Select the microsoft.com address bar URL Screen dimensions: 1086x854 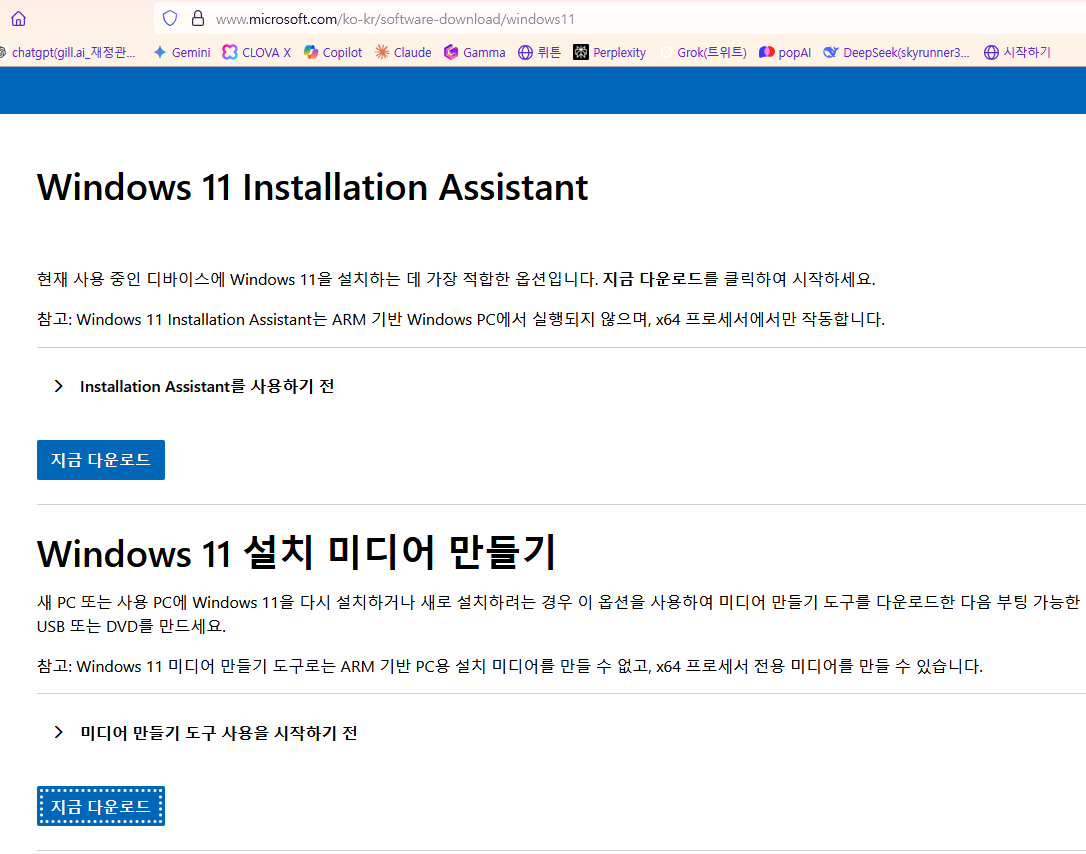click(395, 19)
